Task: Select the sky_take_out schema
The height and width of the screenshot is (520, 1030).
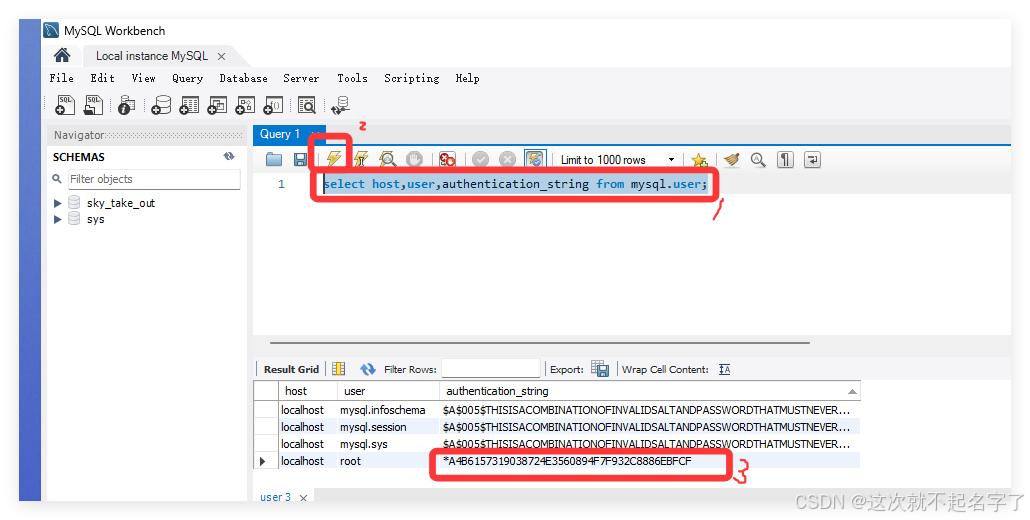Action: pos(120,203)
